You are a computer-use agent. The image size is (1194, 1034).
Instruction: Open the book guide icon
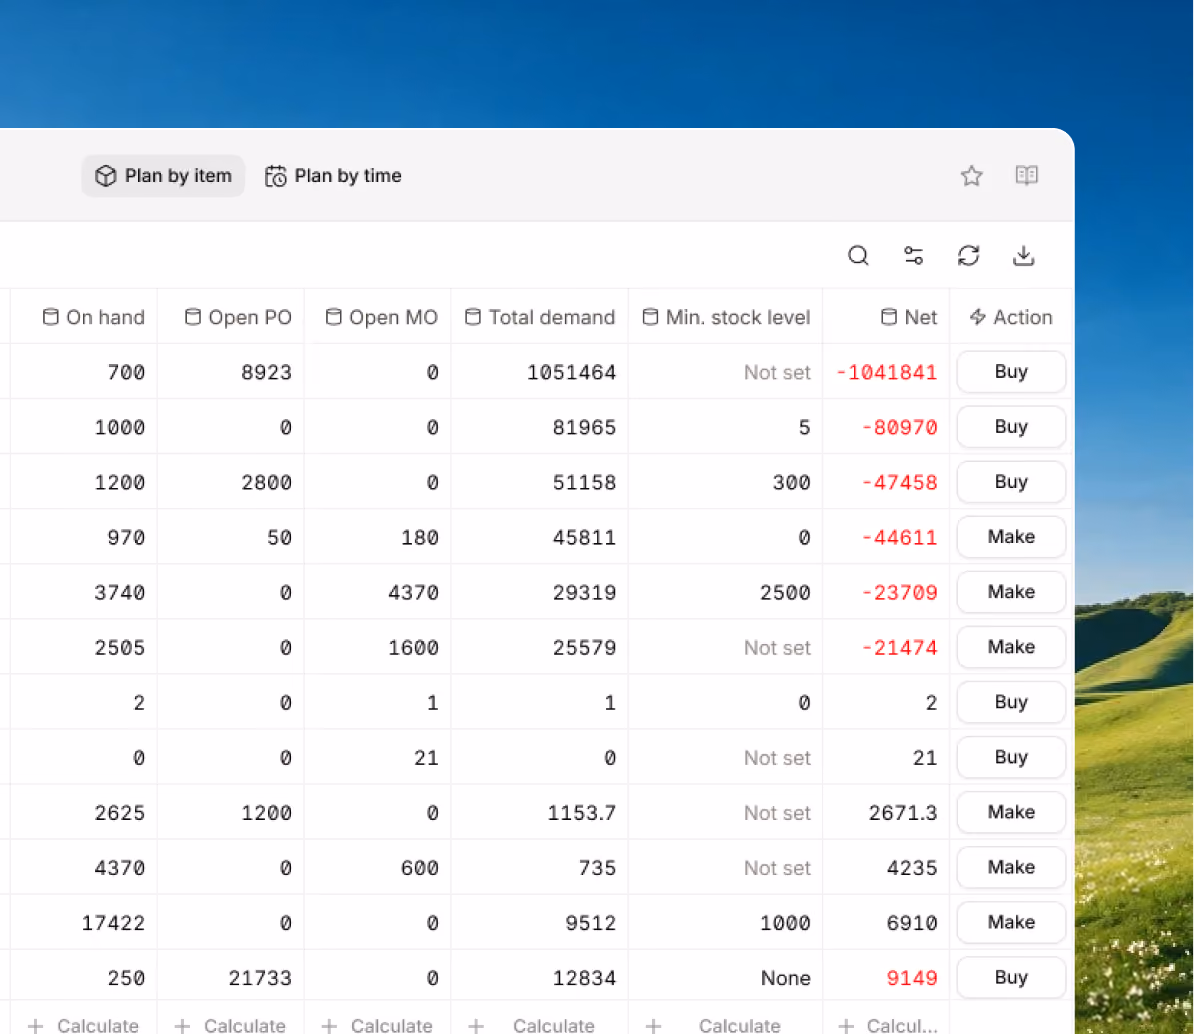(x=1026, y=176)
